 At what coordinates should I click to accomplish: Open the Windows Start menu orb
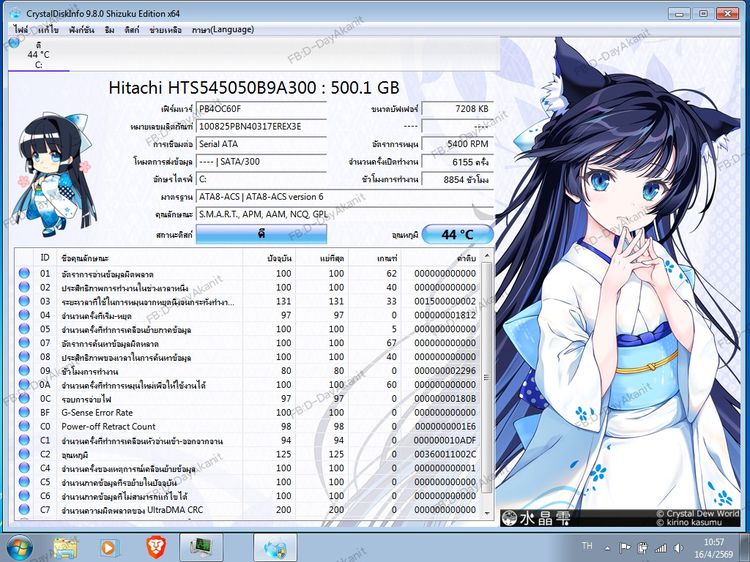coord(20,549)
